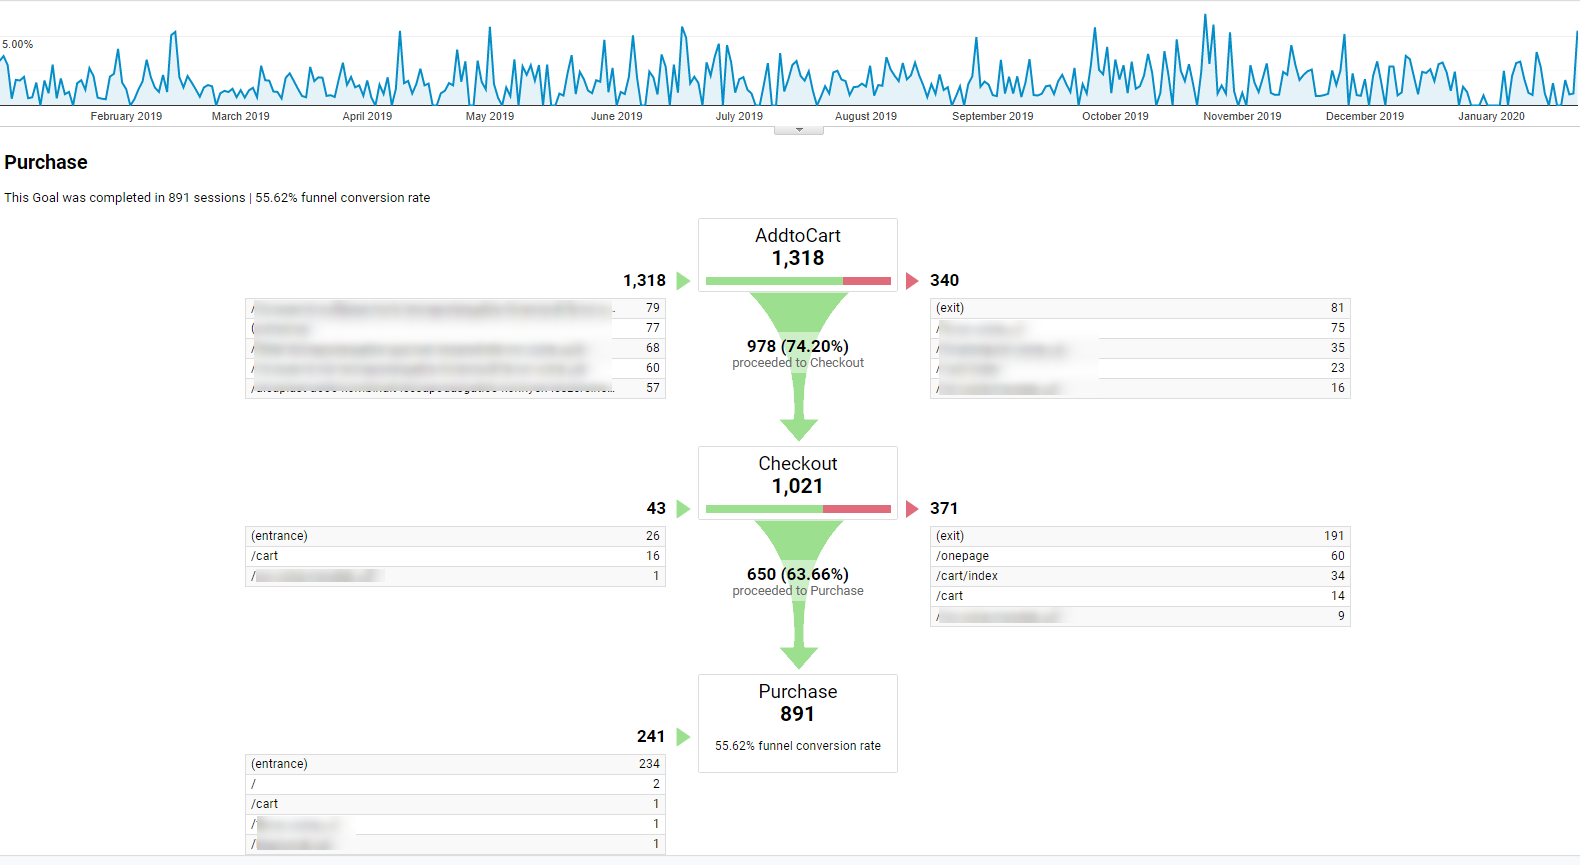Click Purchase (entrance) row with 234
This screenshot has height=865, width=1580.
tap(455, 764)
